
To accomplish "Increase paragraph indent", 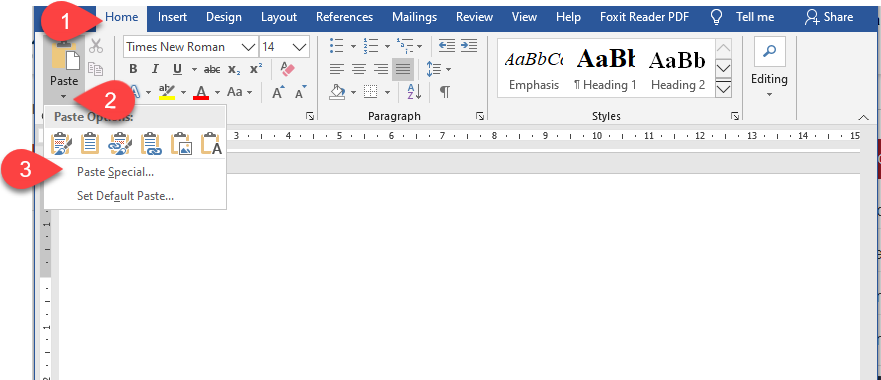I will click(x=469, y=46).
